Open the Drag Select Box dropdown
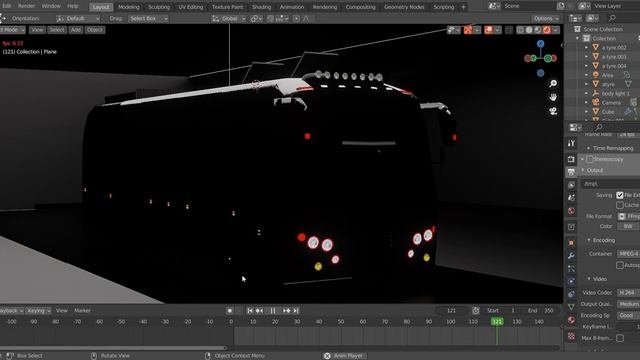 [x=148, y=18]
